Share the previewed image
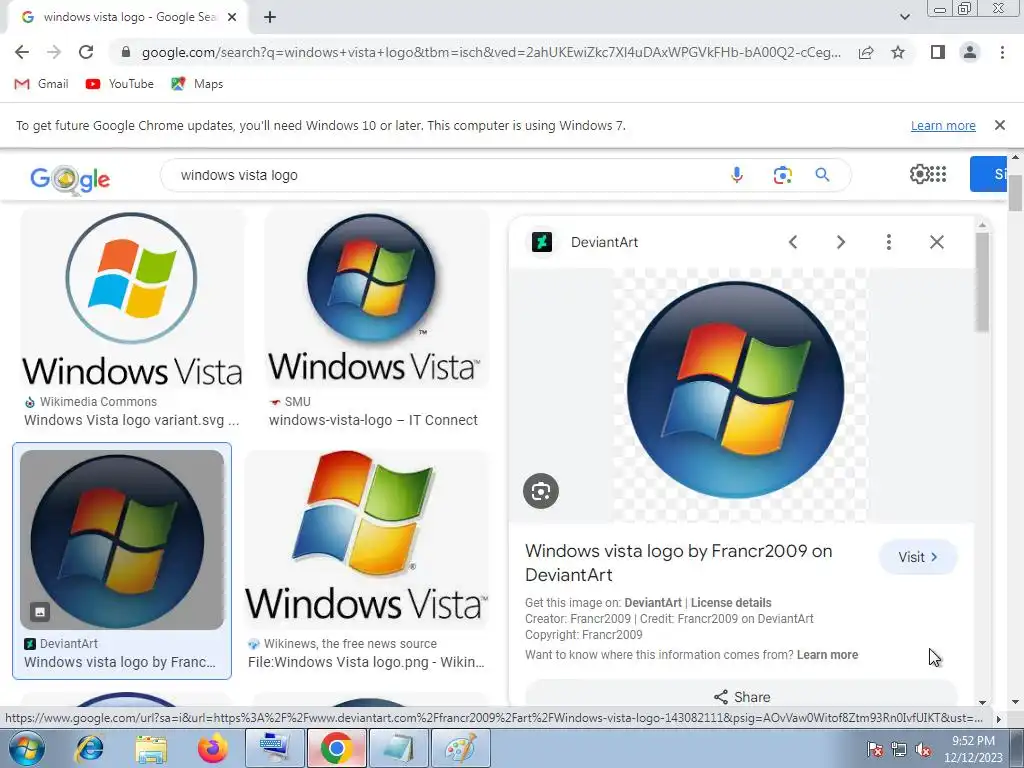 pyautogui.click(x=741, y=697)
